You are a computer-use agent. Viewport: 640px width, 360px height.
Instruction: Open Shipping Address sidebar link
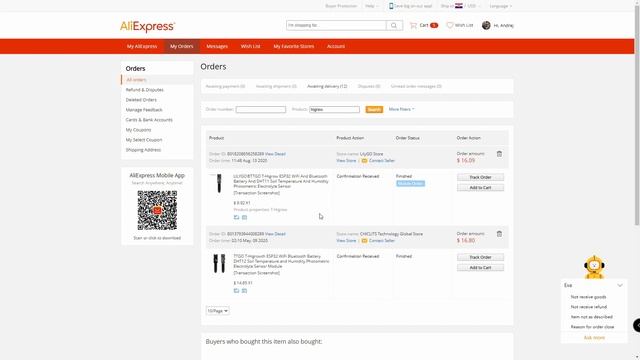pyautogui.click(x=143, y=150)
